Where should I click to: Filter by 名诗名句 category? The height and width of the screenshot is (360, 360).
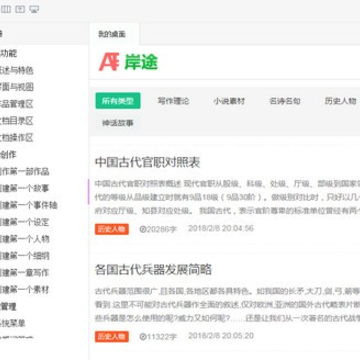tap(285, 101)
